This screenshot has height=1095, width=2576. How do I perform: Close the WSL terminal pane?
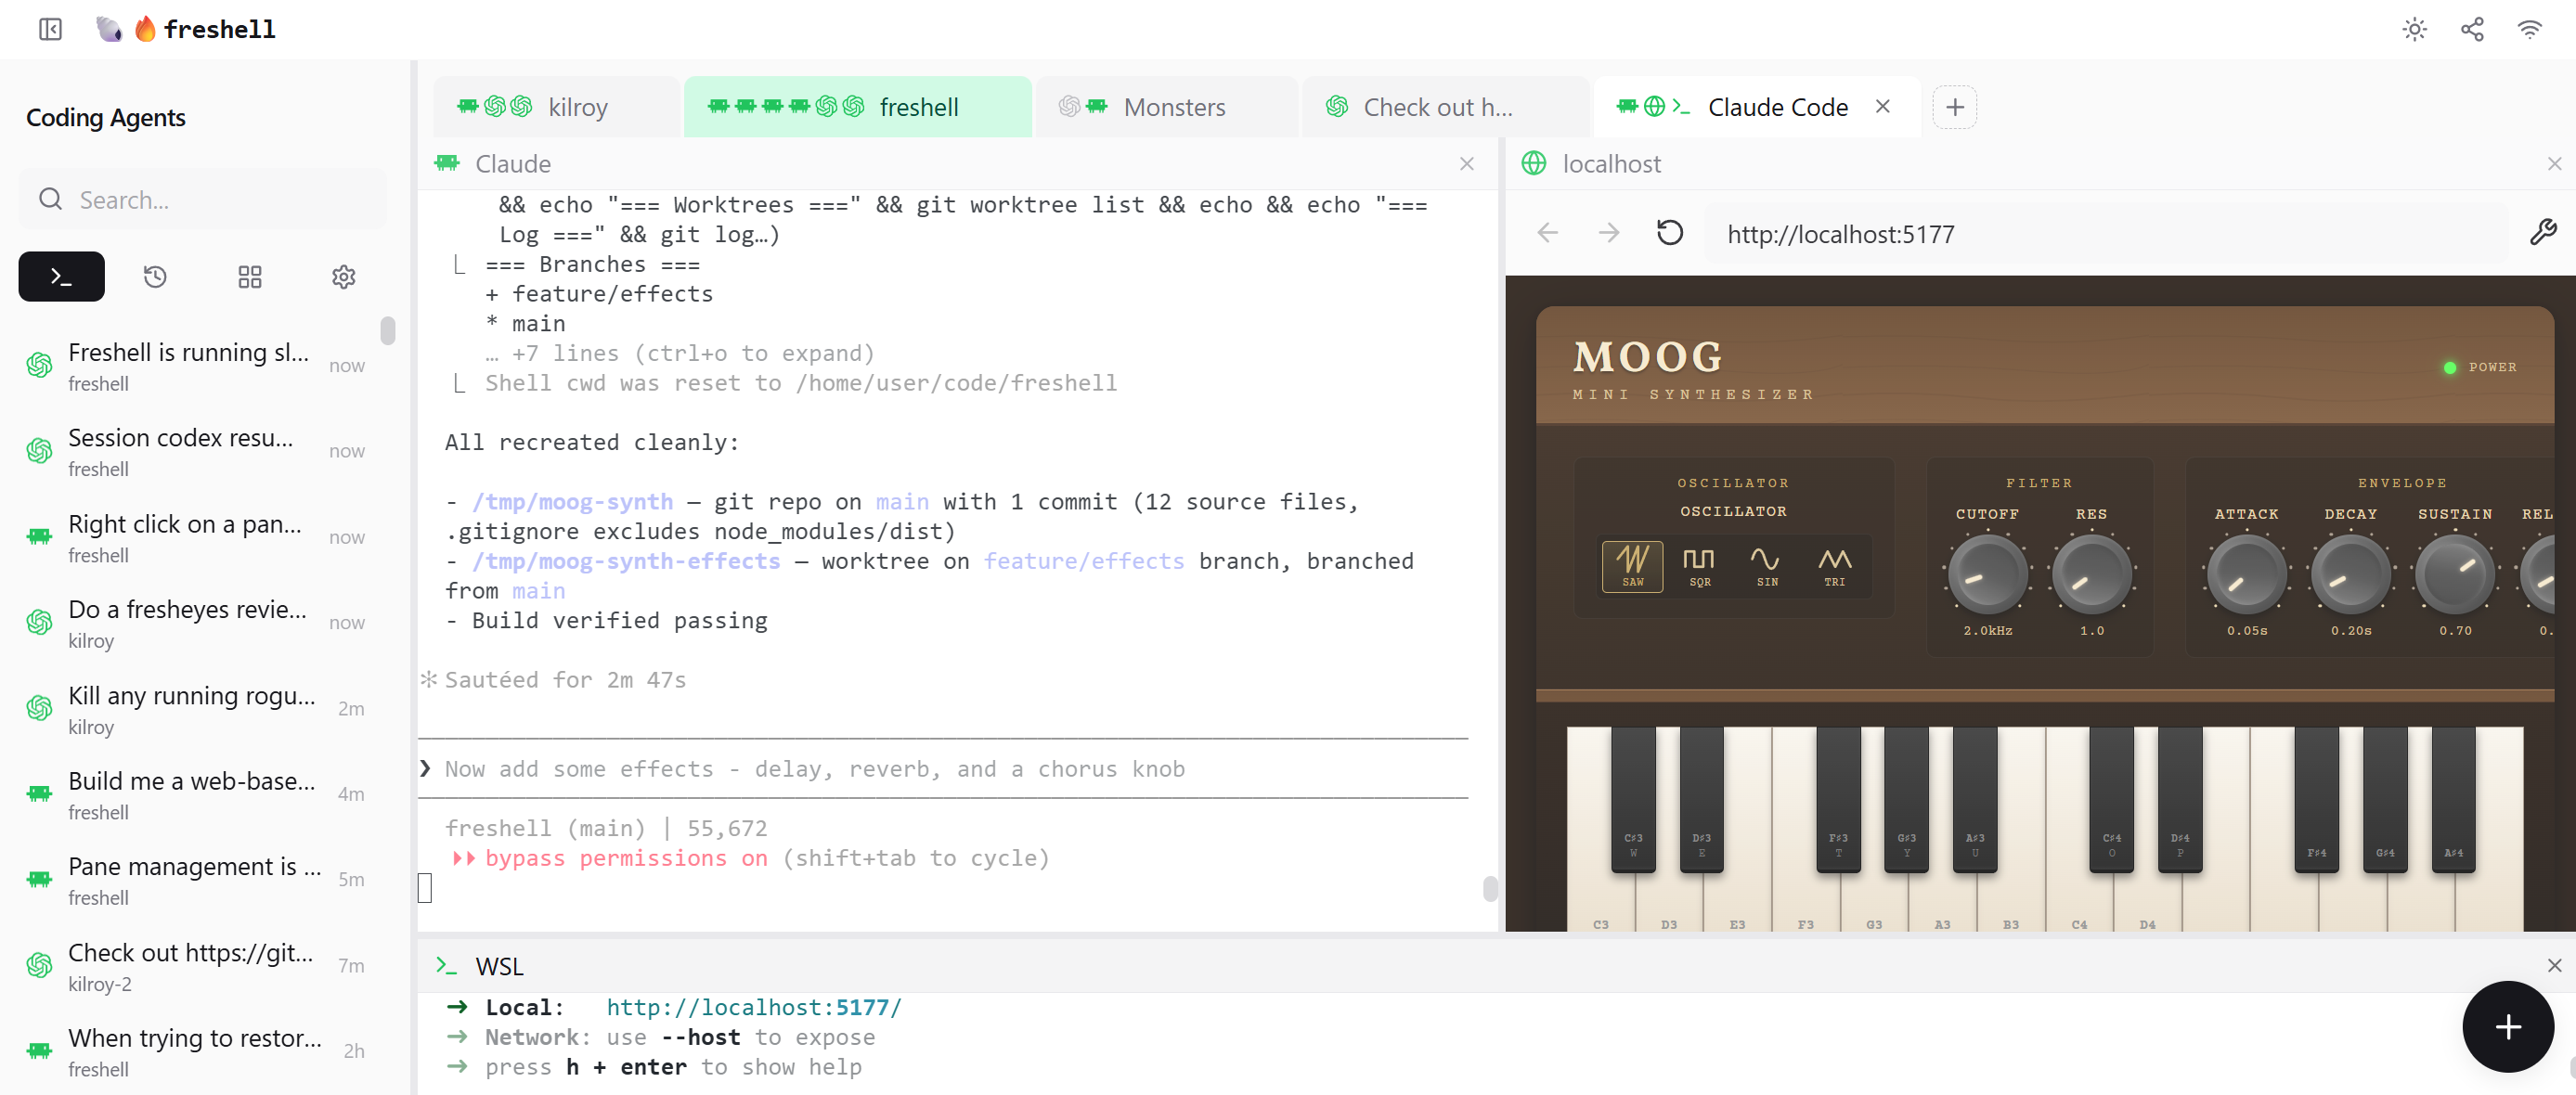[x=2554, y=965]
